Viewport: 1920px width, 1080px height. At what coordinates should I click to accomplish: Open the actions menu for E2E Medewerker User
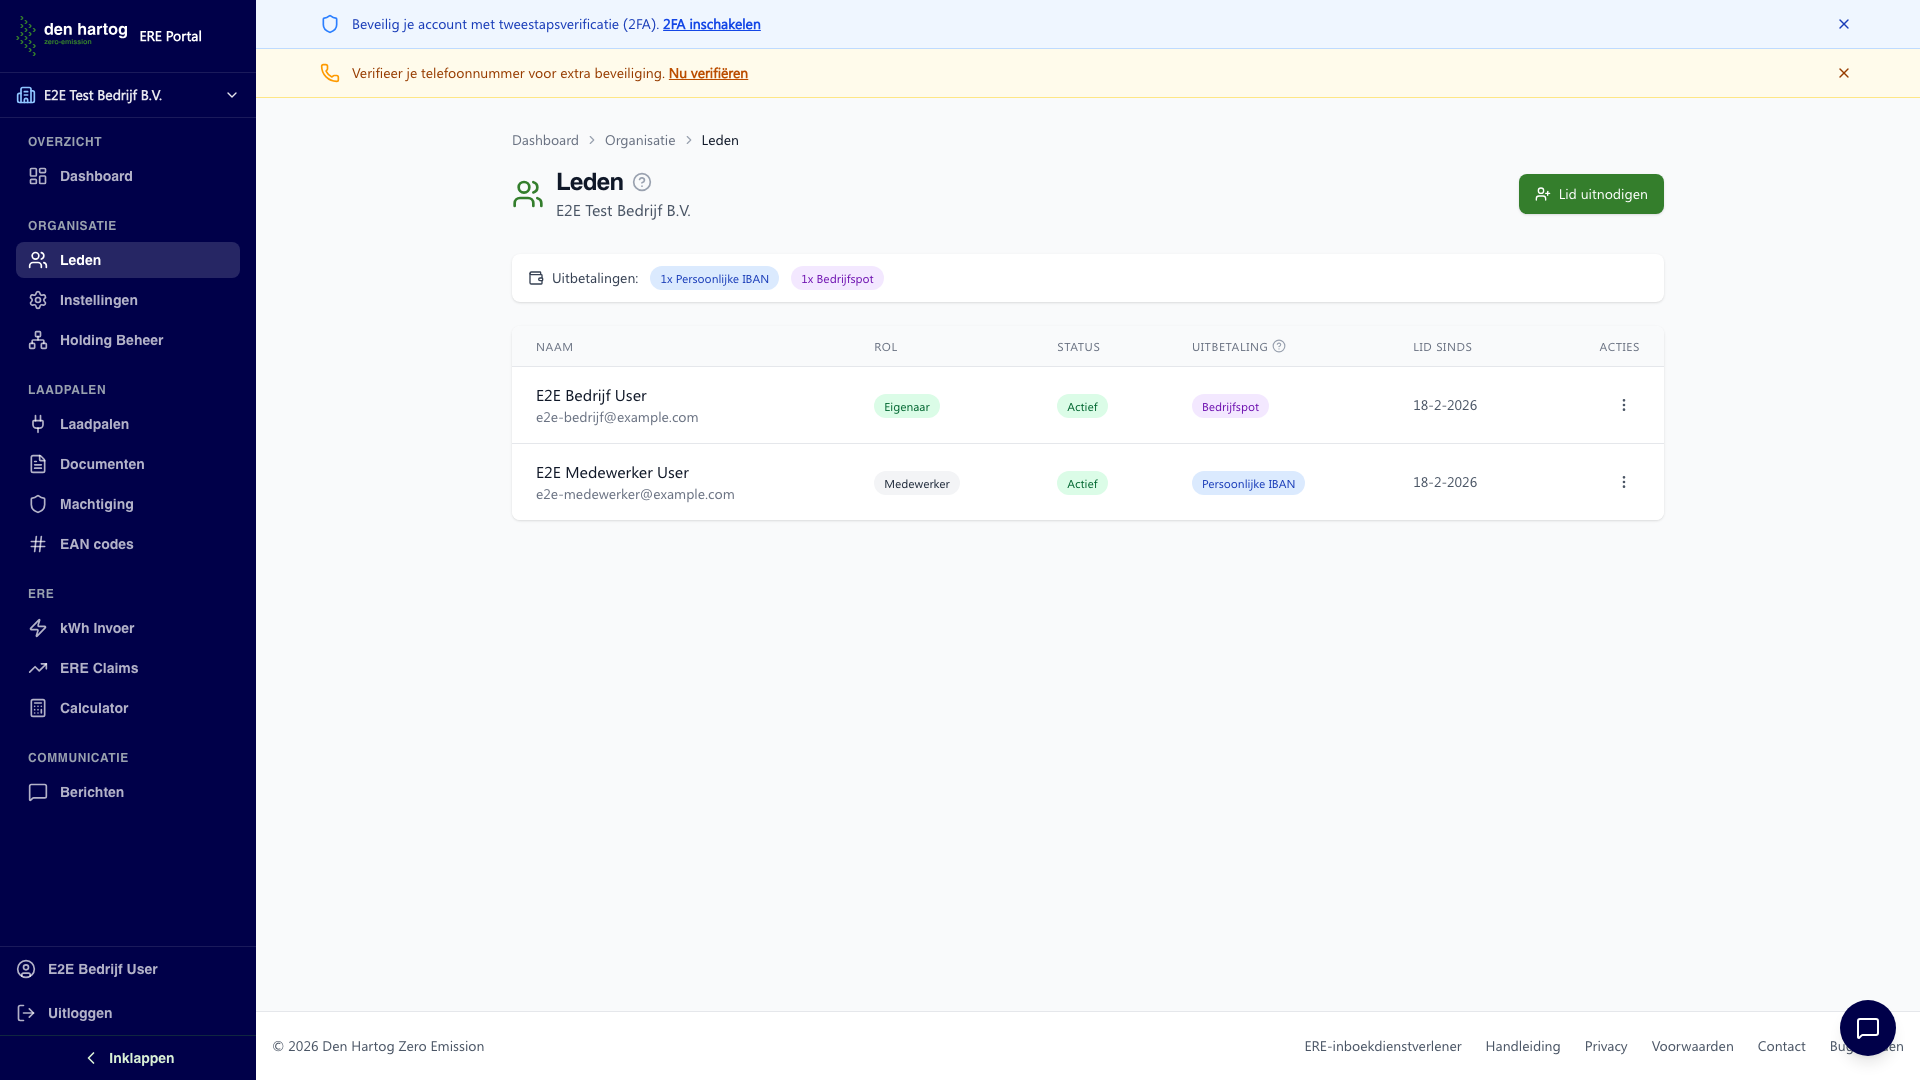click(1623, 482)
